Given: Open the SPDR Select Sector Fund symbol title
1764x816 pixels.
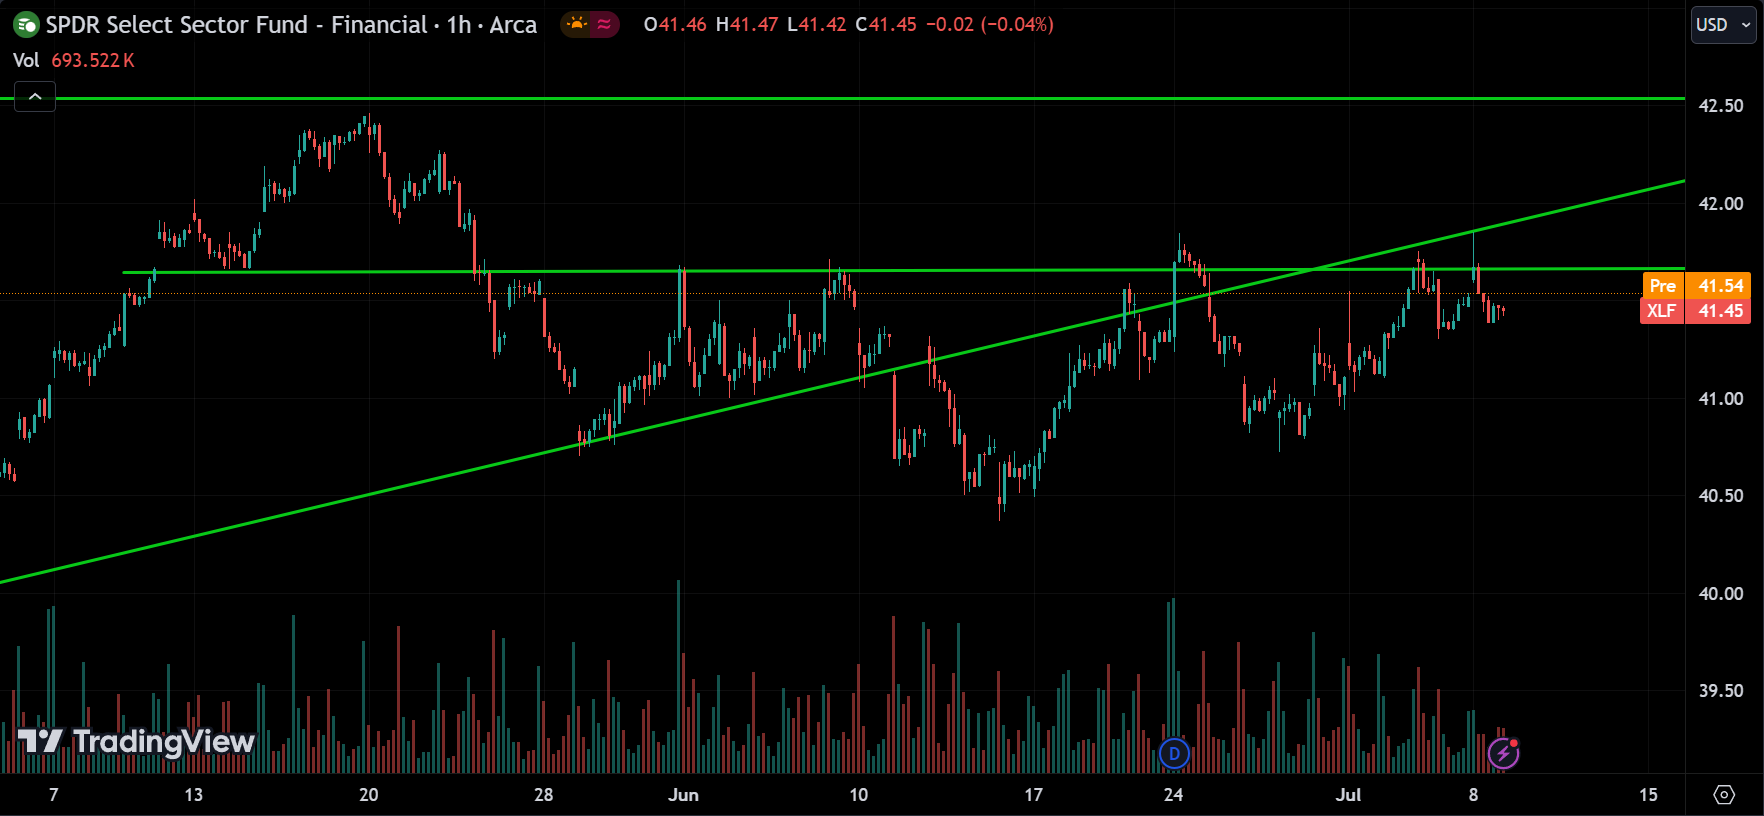Looking at the screenshot, I should coord(291,25).
